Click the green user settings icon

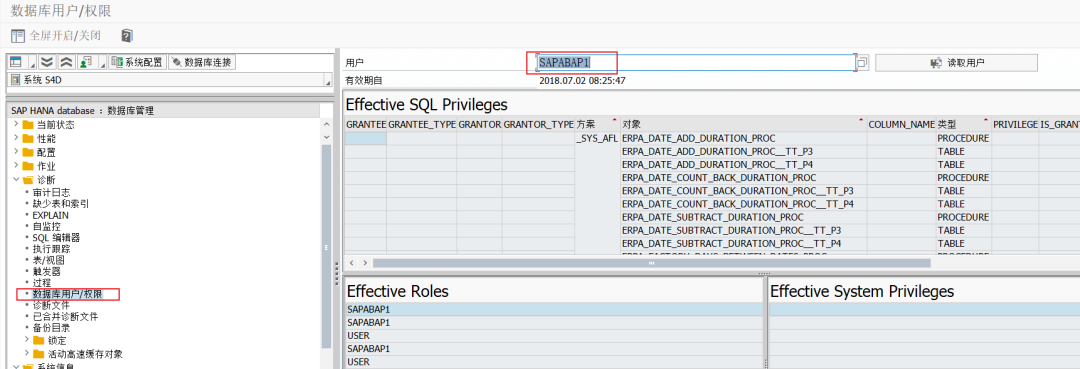click(x=85, y=62)
